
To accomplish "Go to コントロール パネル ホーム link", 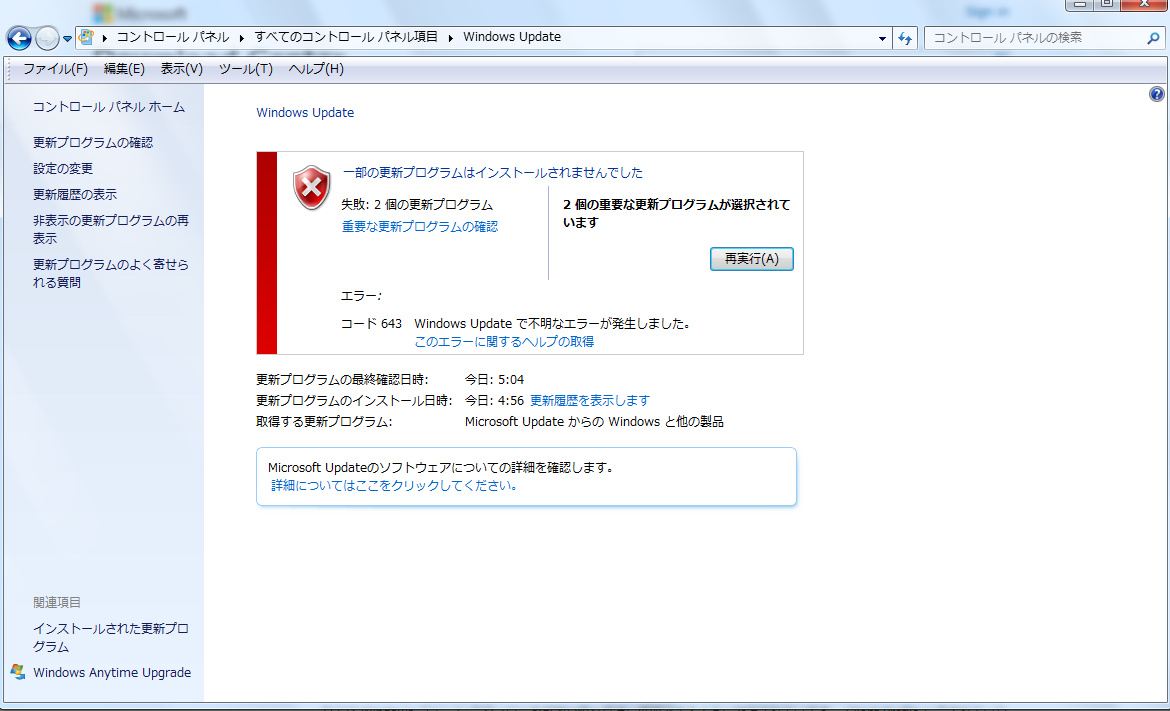I will pyautogui.click(x=109, y=107).
